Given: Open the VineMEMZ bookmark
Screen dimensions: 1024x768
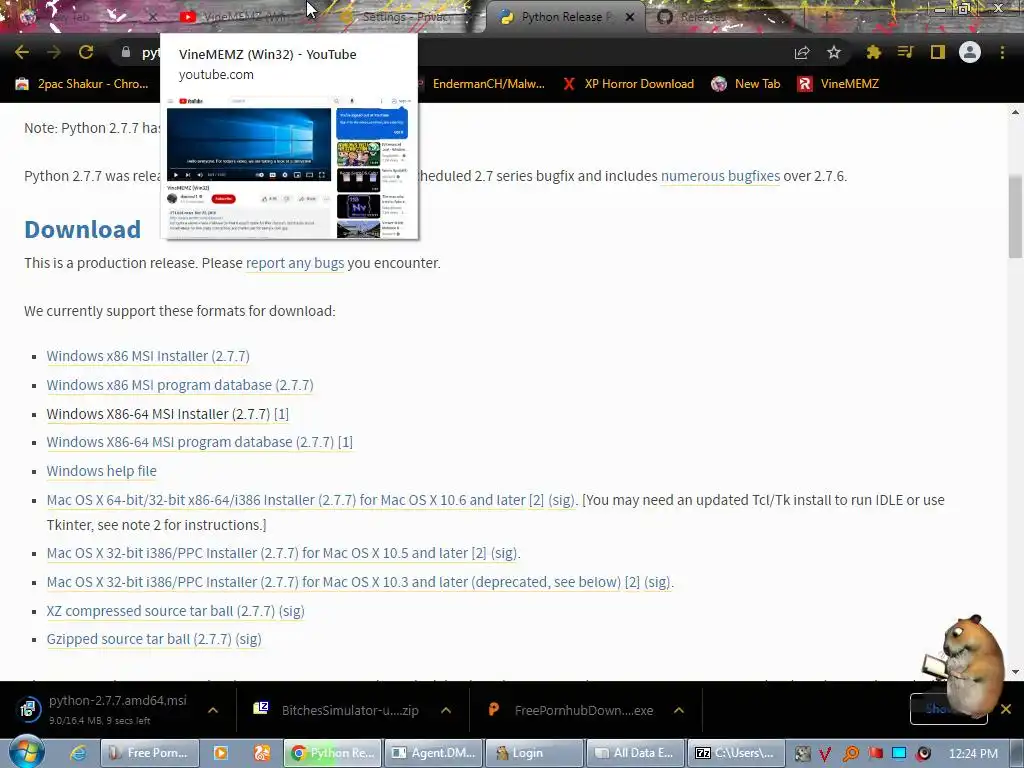Looking at the screenshot, I should [x=838, y=84].
